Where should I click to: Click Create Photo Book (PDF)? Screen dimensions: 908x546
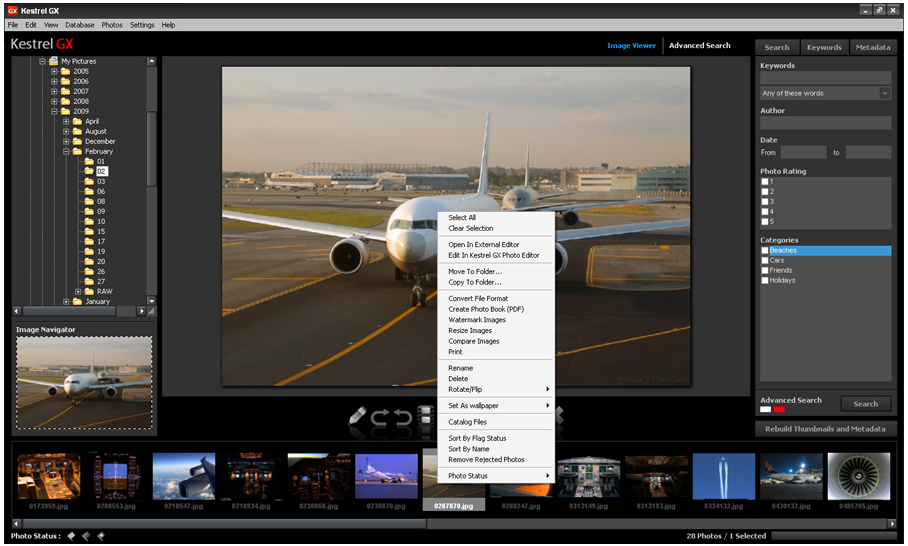(x=496, y=309)
